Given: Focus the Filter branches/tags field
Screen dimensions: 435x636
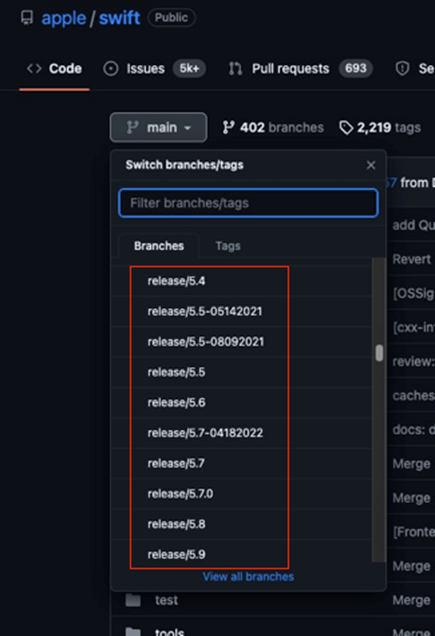Looking at the screenshot, I should pyautogui.click(x=248, y=203).
